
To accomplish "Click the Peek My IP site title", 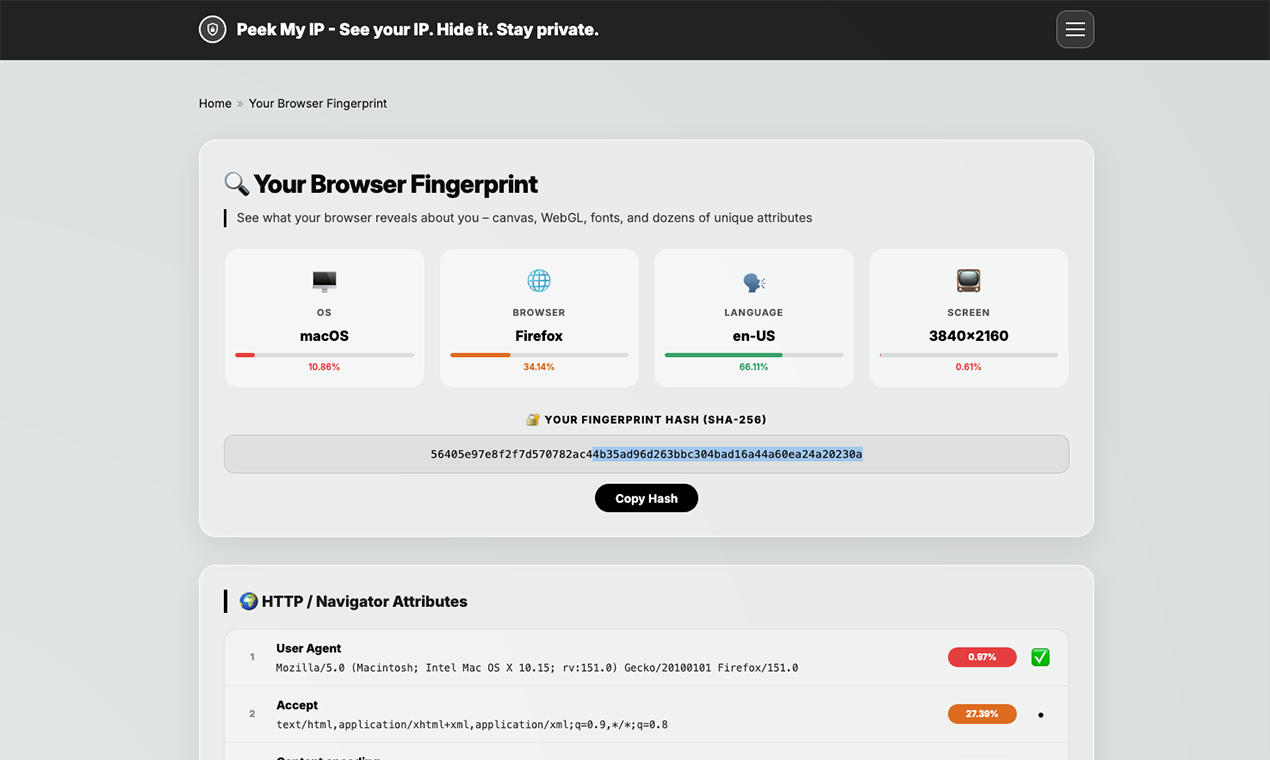I will (x=418, y=30).
